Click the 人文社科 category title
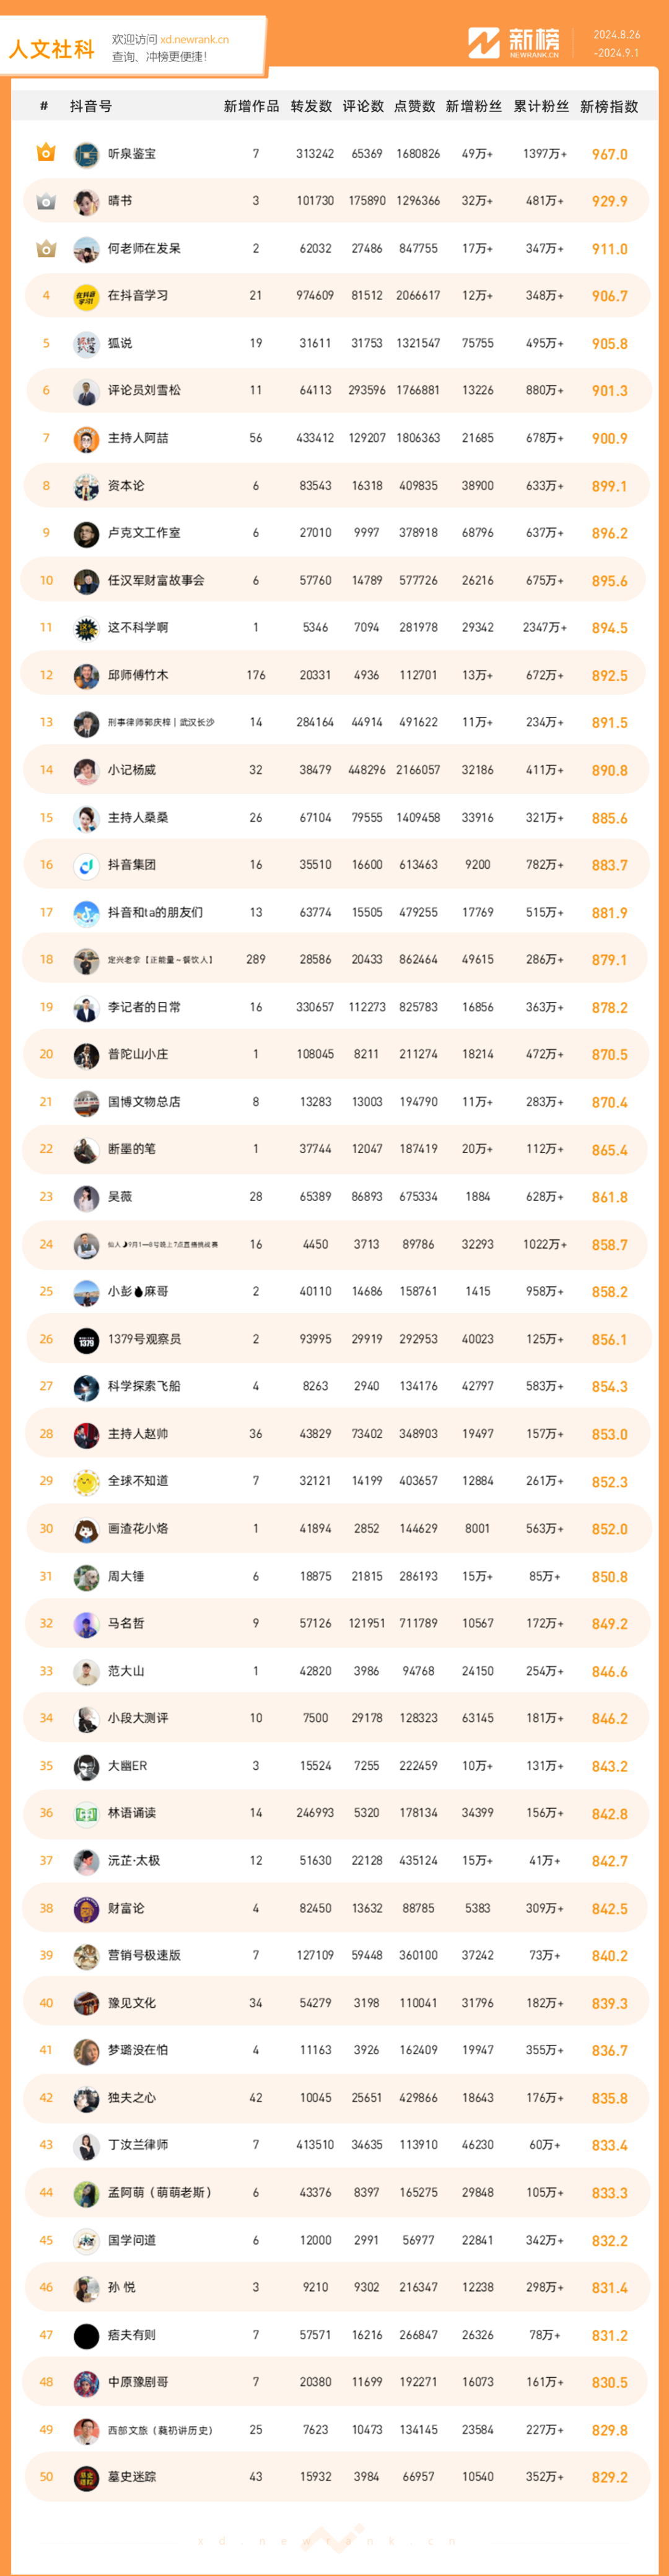 coord(52,49)
